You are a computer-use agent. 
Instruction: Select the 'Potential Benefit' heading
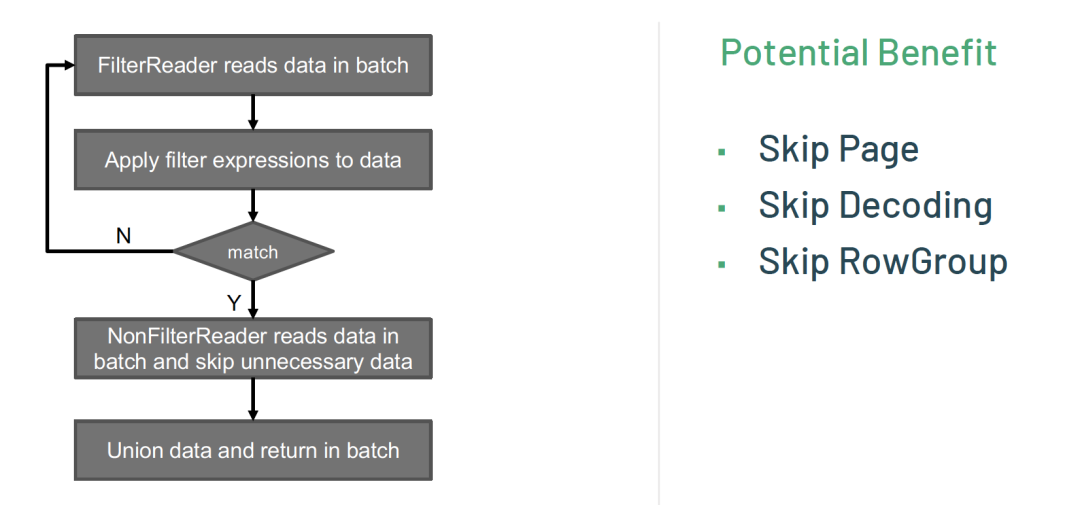pyautogui.click(x=858, y=53)
